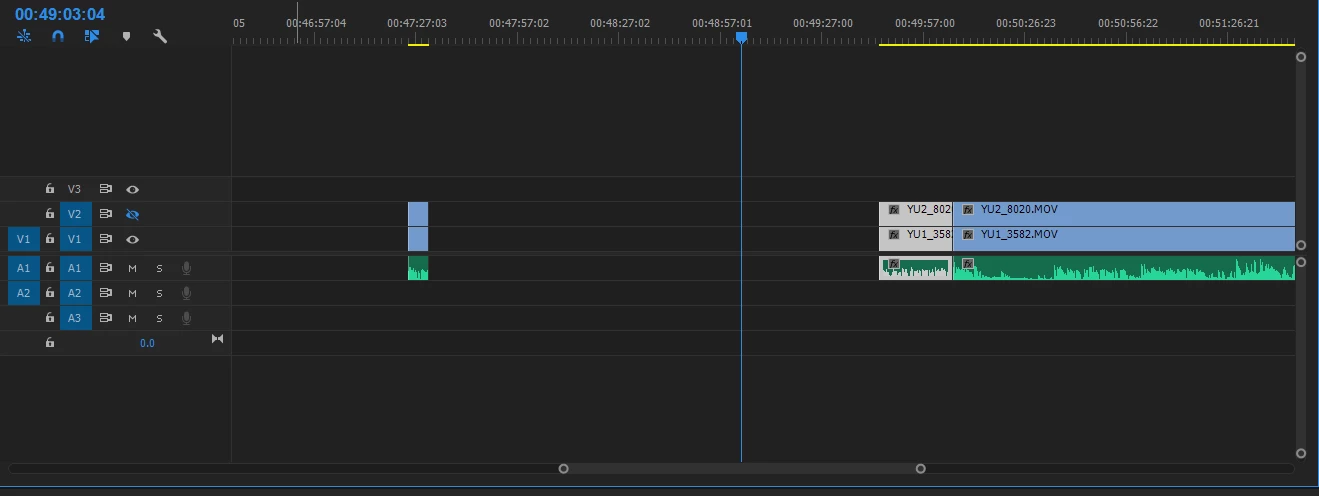Mute audio track A2
Image resolution: width=1319 pixels, height=496 pixels.
coord(132,293)
